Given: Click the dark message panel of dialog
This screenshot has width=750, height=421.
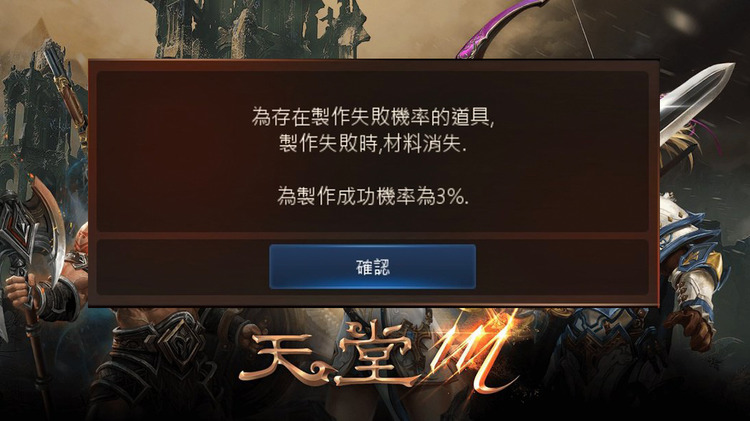Looking at the screenshot, I should [373, 151].
